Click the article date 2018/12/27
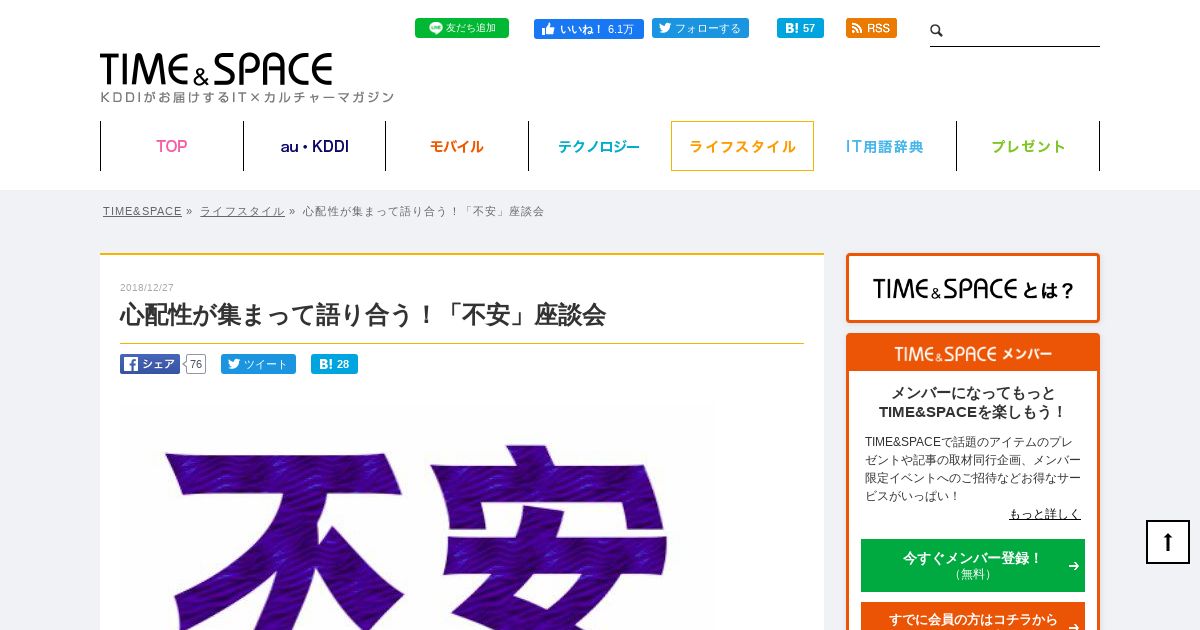The image size is (1200, 630). [x=147, y=288]
